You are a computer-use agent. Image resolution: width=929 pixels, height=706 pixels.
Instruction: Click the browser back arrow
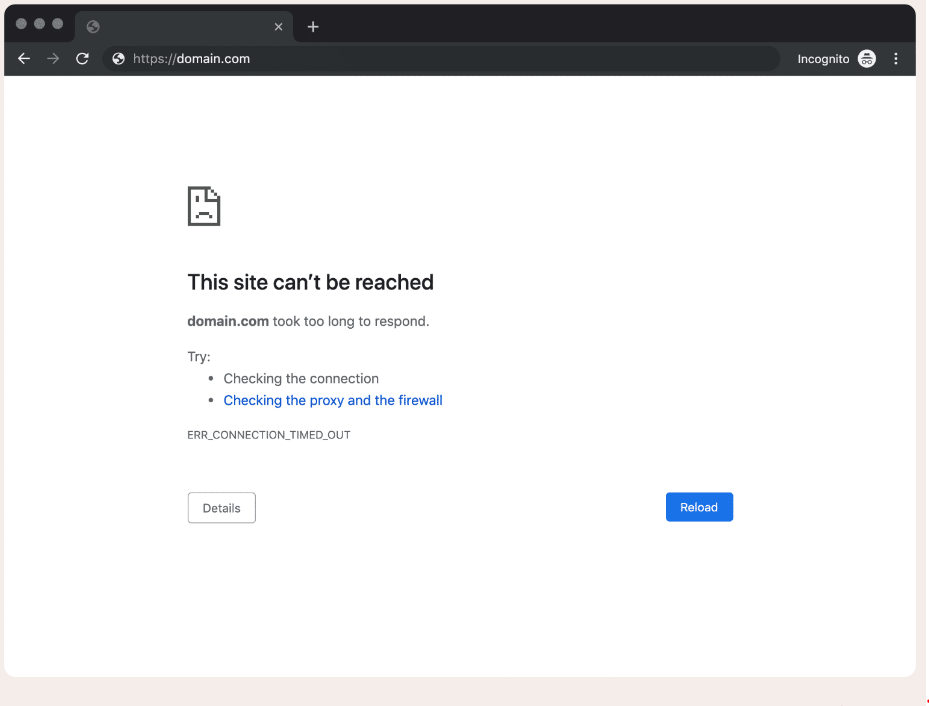pyautogui.click(x=24, y=59)
